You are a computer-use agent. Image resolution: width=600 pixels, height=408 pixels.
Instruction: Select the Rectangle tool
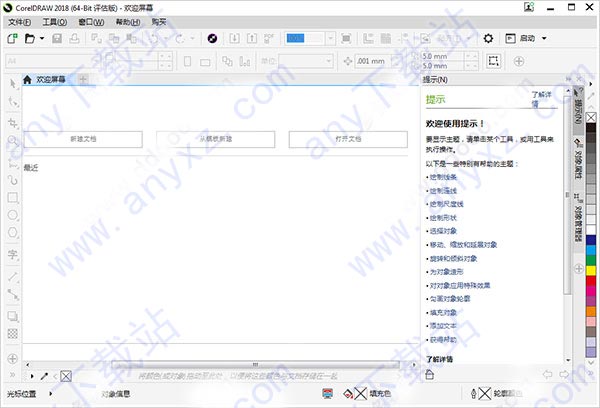13,197
